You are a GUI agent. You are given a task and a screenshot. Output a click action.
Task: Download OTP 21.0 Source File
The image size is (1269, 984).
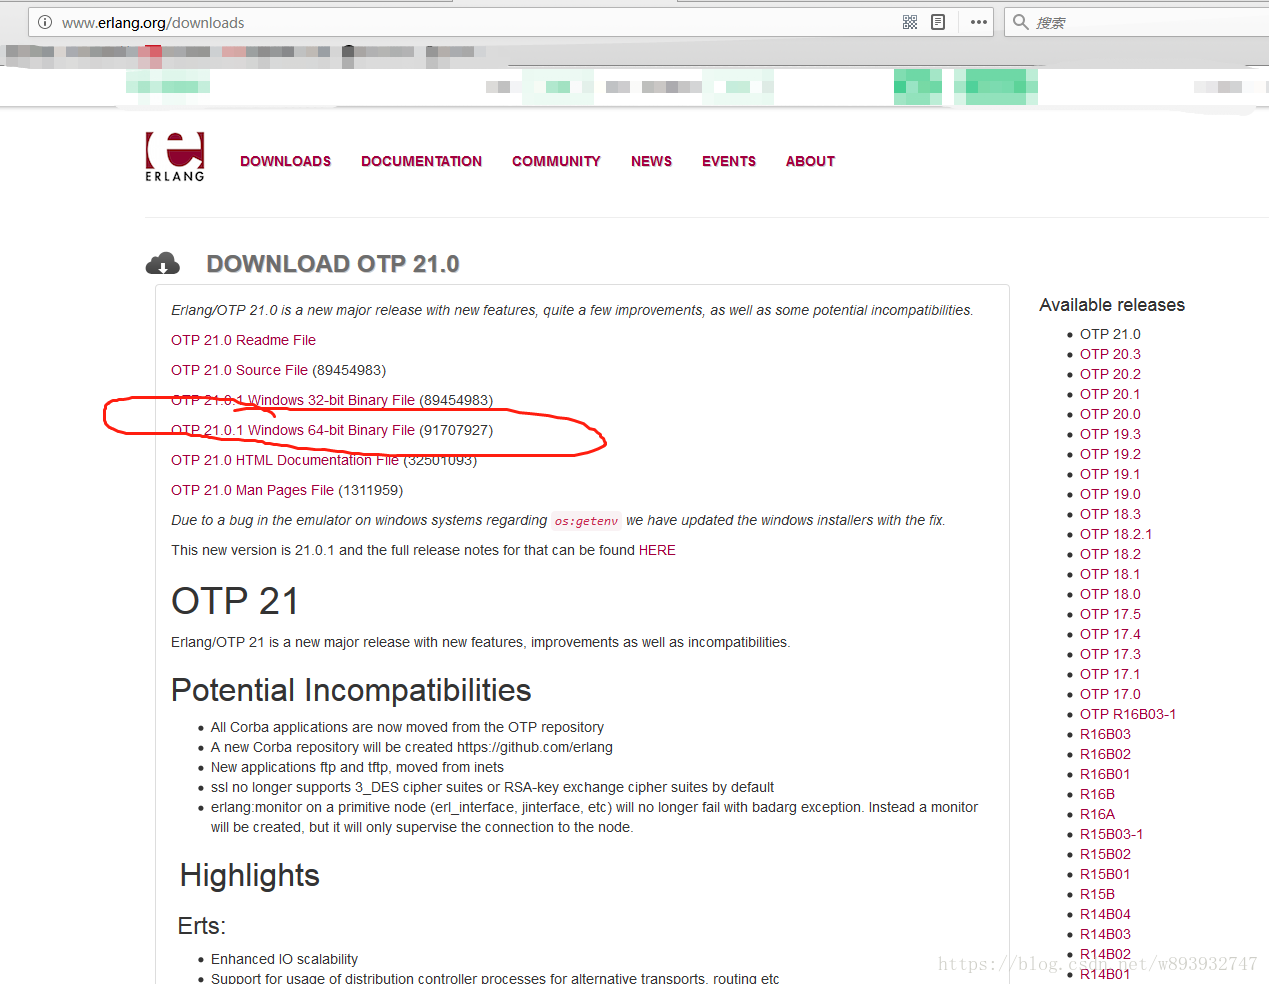[239, 370]
